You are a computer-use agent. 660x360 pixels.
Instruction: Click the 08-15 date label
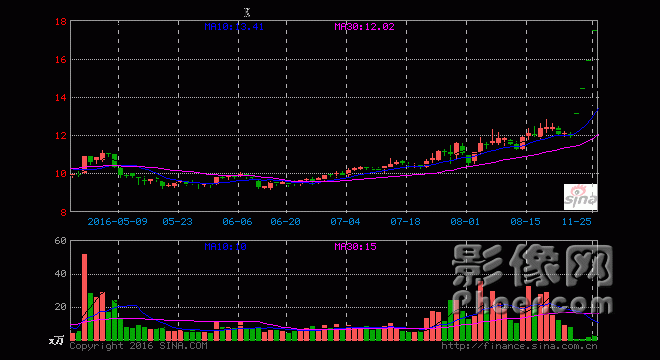point(525,221)
